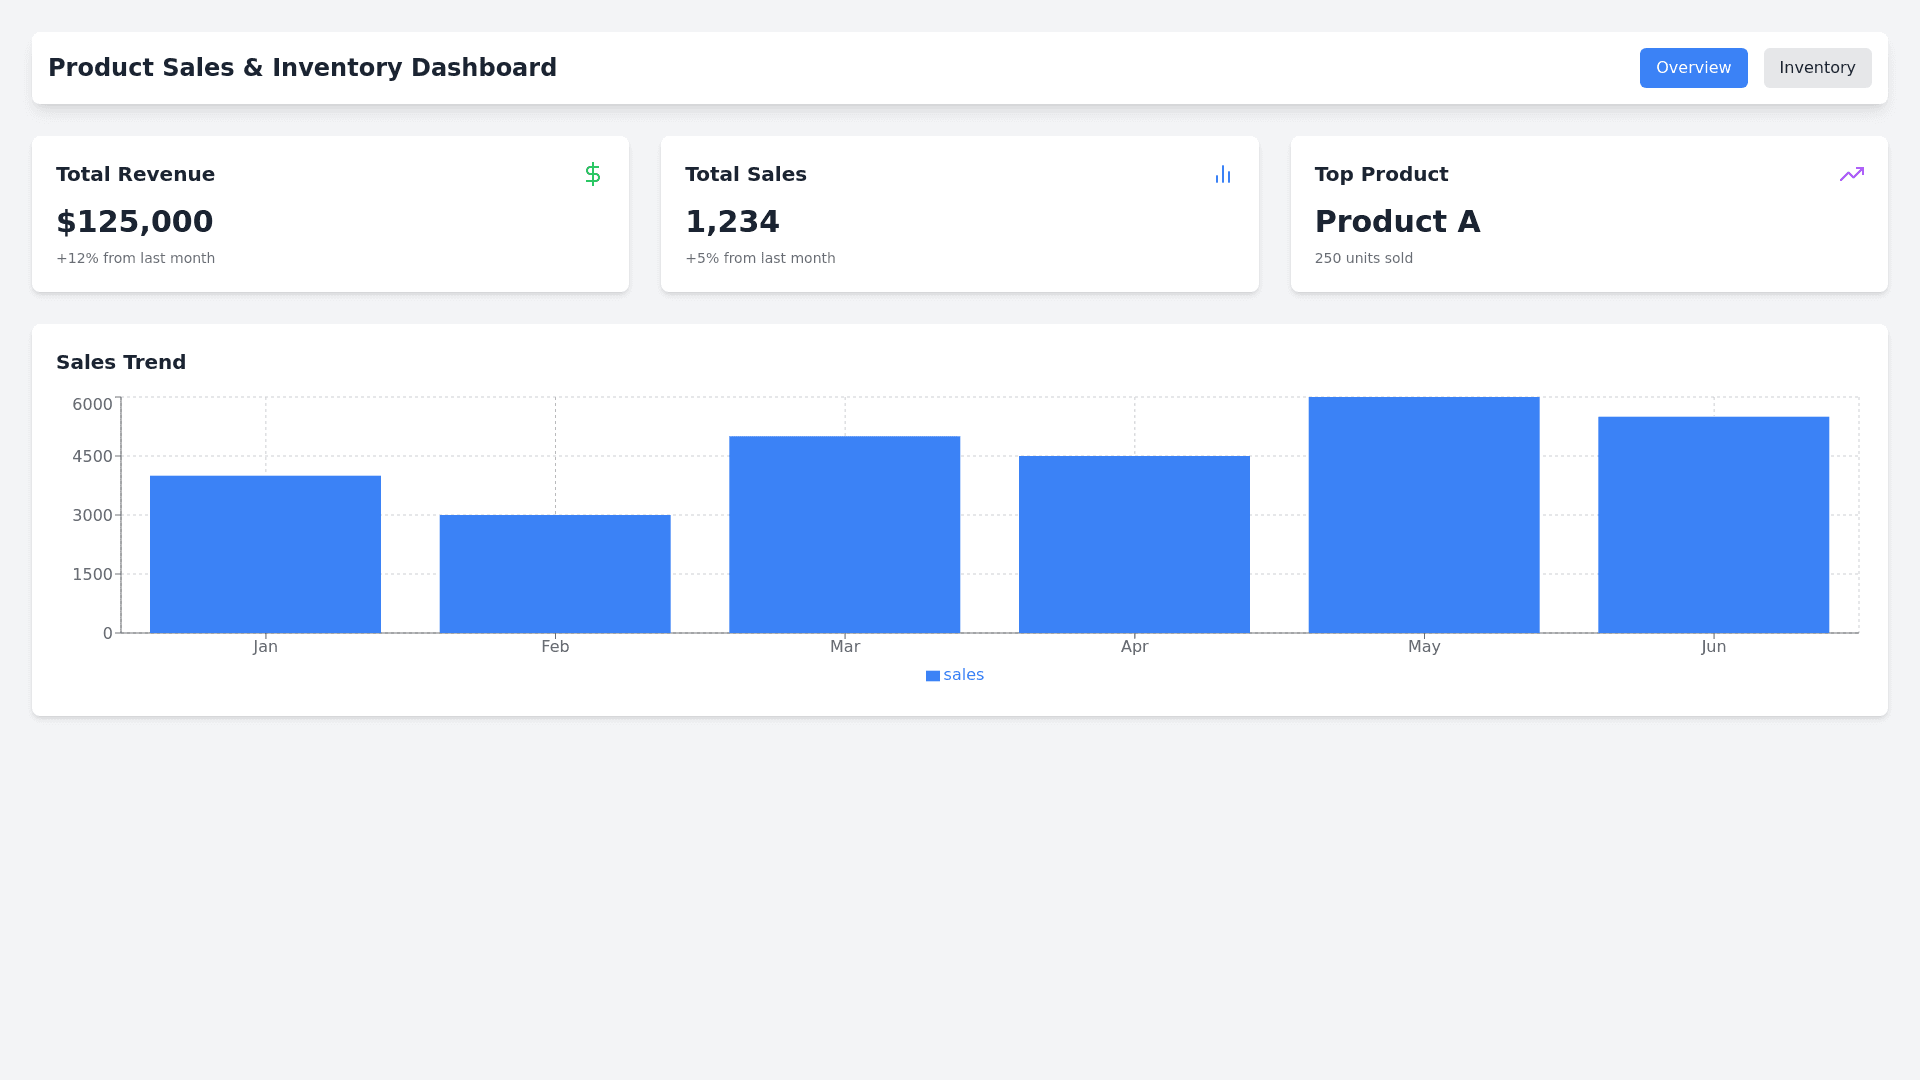This screenshot has height=1080, width=1920.
Task: Click the sales legend label
Action: click(x=964, y=675)
